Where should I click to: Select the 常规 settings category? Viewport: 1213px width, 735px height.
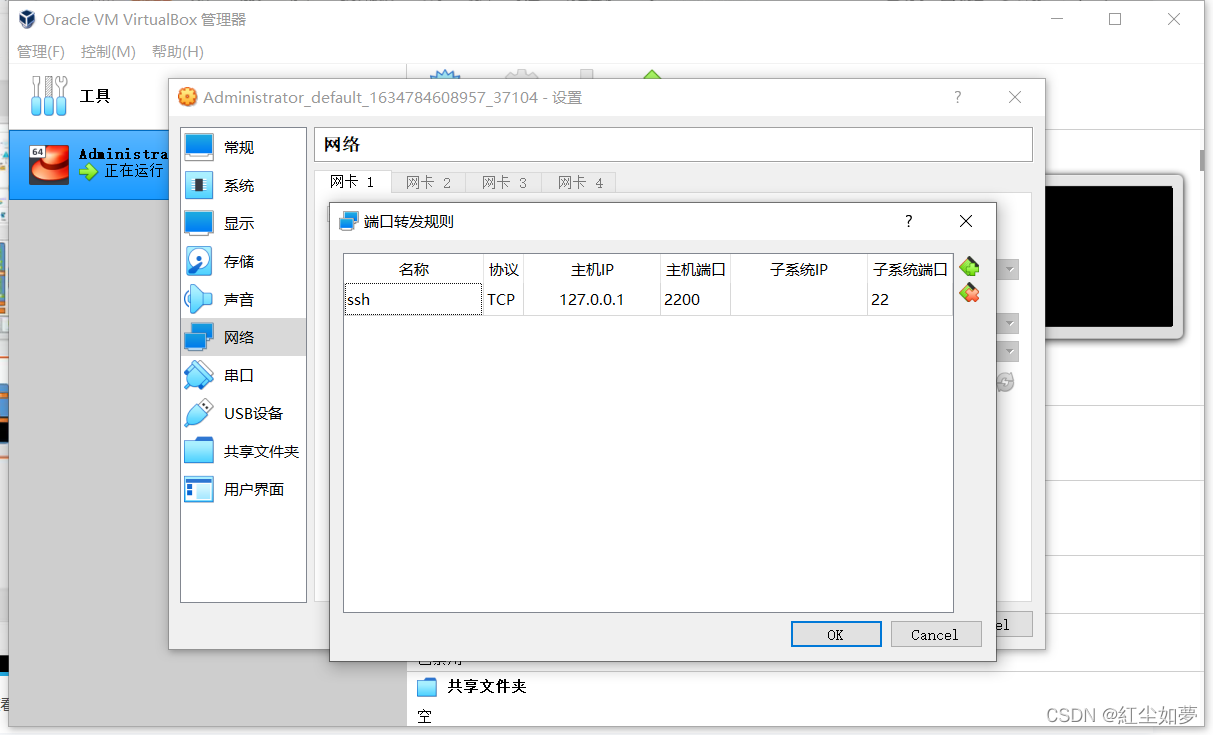243,147
